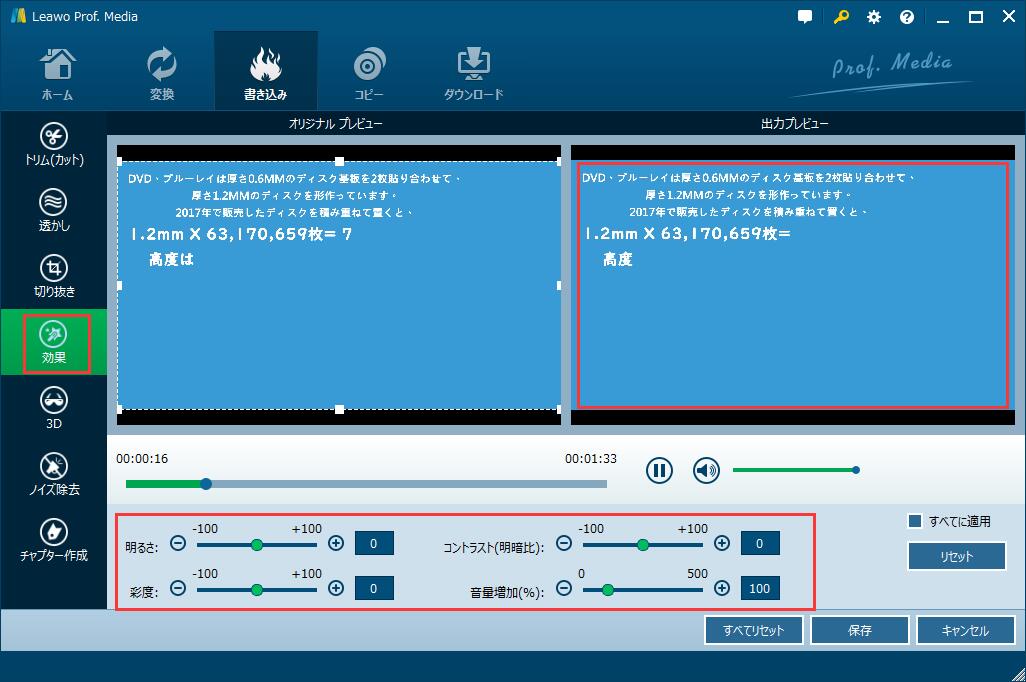Screen dimensions: 1026x682
Task: Mute audio with the speaker icon
Action: pos(705,470)
